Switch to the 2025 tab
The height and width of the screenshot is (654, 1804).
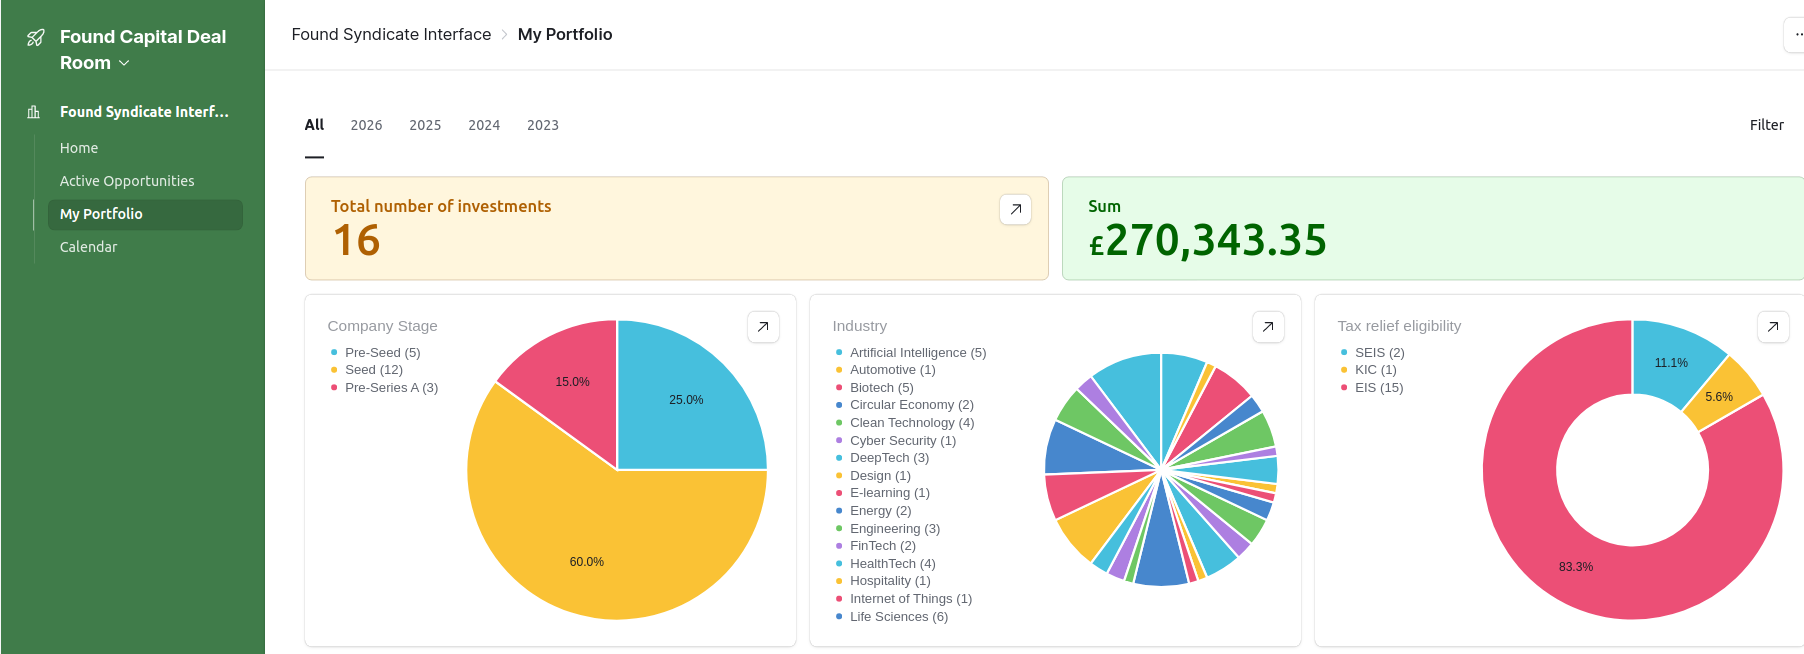point(425,125)
